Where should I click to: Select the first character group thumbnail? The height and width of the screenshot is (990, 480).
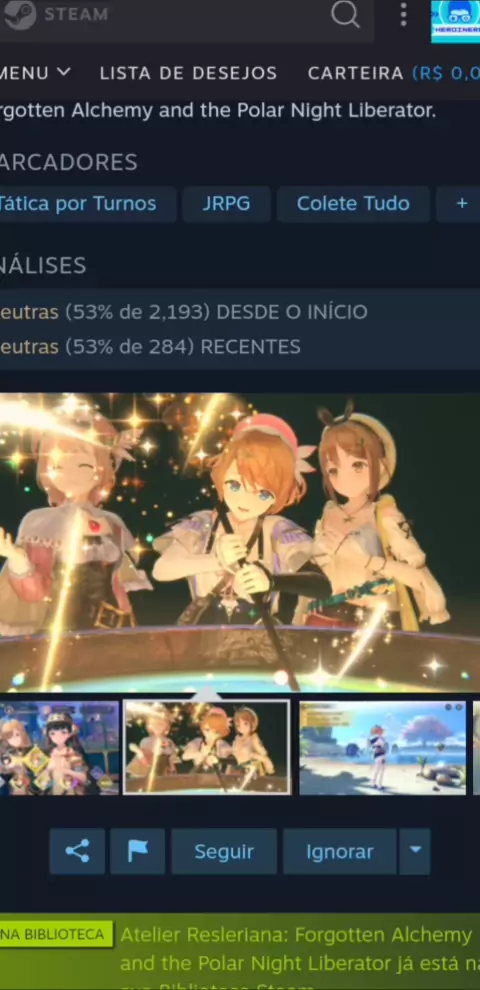pos(59,748)
